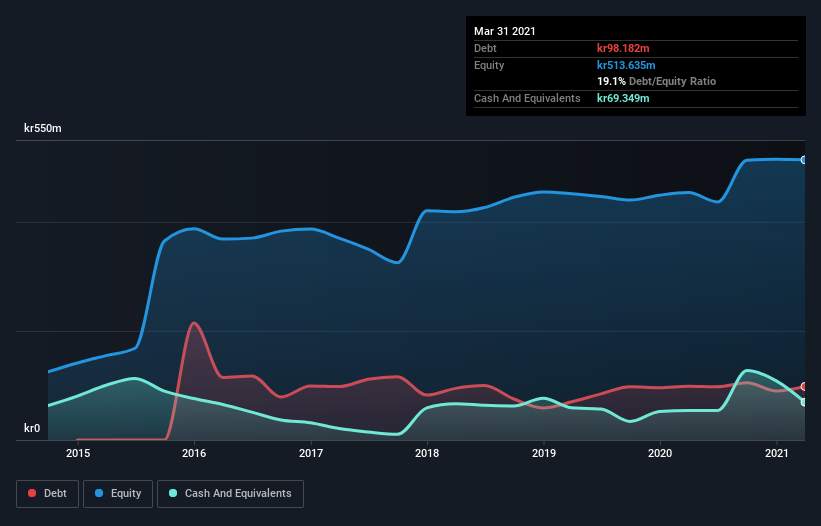Click the 2018 x-axis label
The image size is (821, 526).
click(427, 453)
